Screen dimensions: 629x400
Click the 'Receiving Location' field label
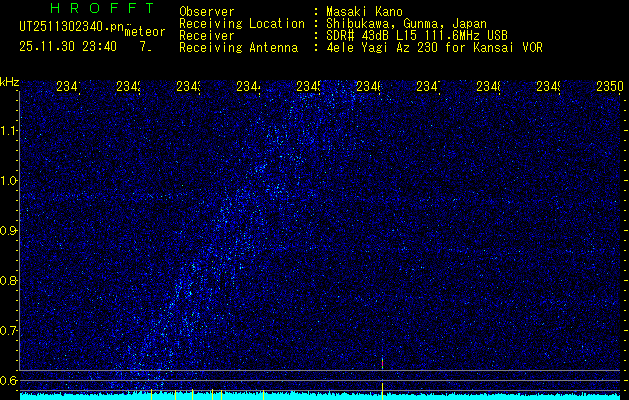242,24
